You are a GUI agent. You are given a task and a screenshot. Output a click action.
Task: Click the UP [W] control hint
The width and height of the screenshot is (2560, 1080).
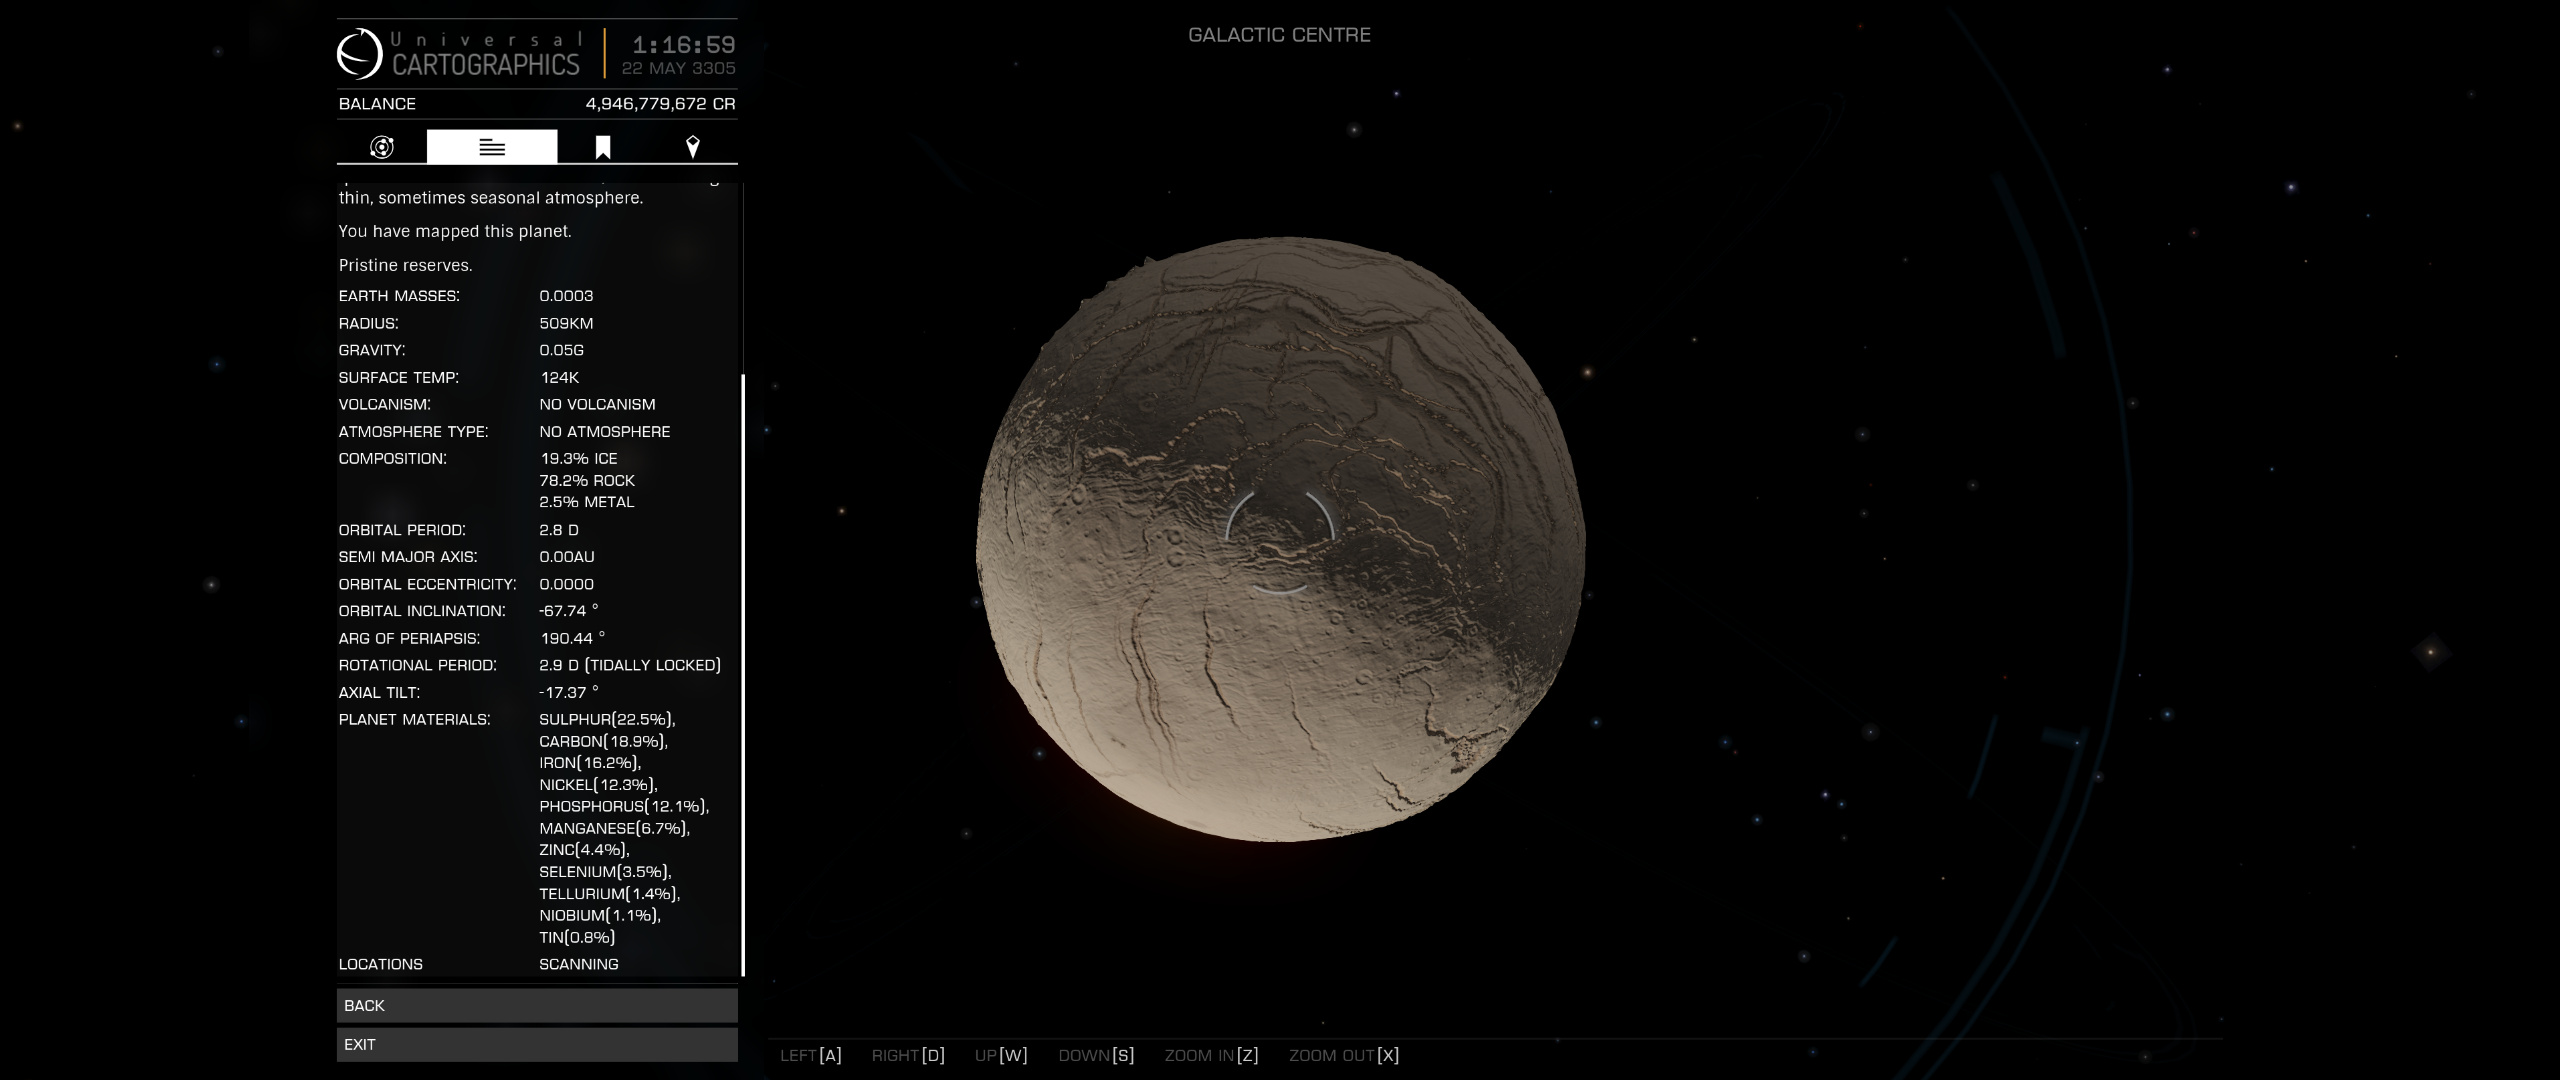pos(1001,1055)
